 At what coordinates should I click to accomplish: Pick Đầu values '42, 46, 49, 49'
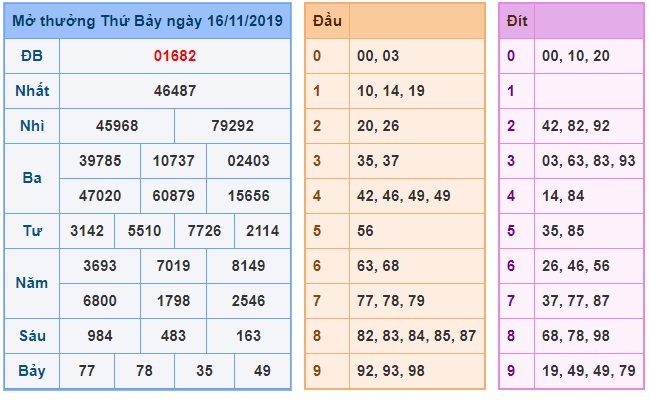(x=404, y=196)
